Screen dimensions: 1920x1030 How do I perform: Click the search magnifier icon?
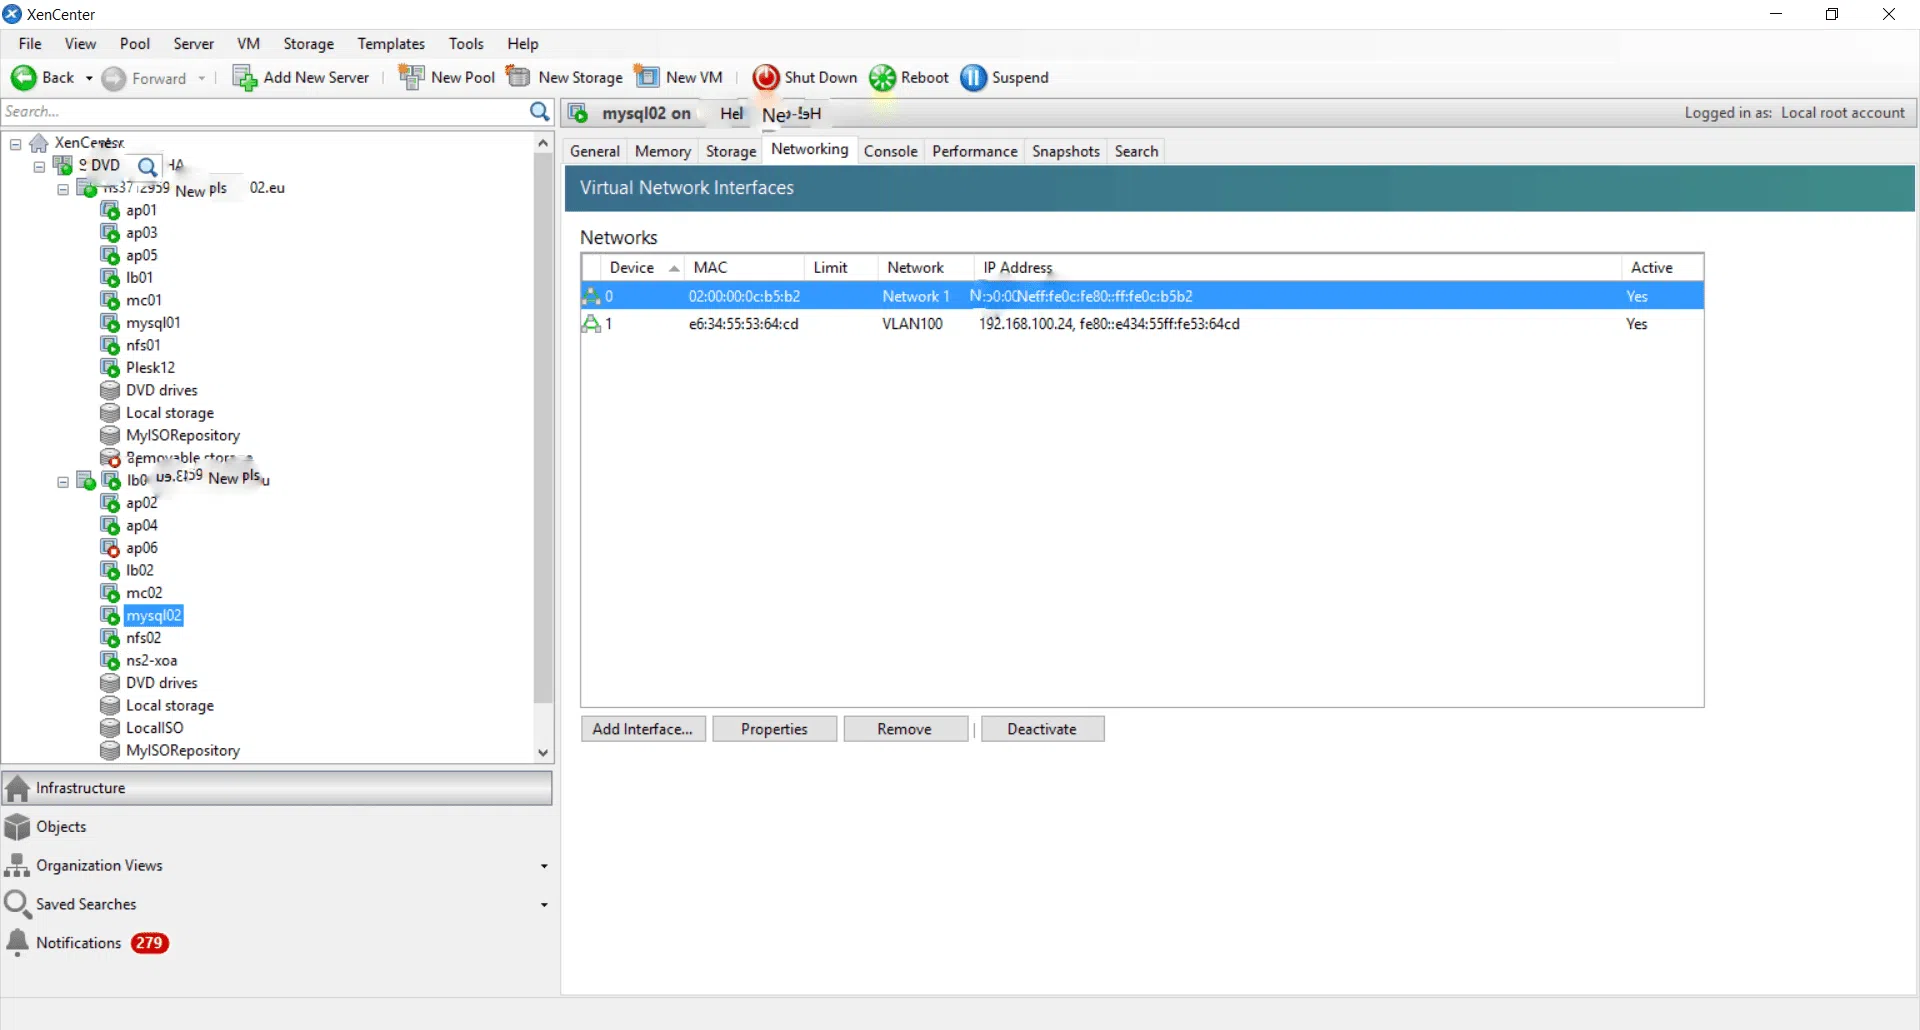[x=540, y=112]
